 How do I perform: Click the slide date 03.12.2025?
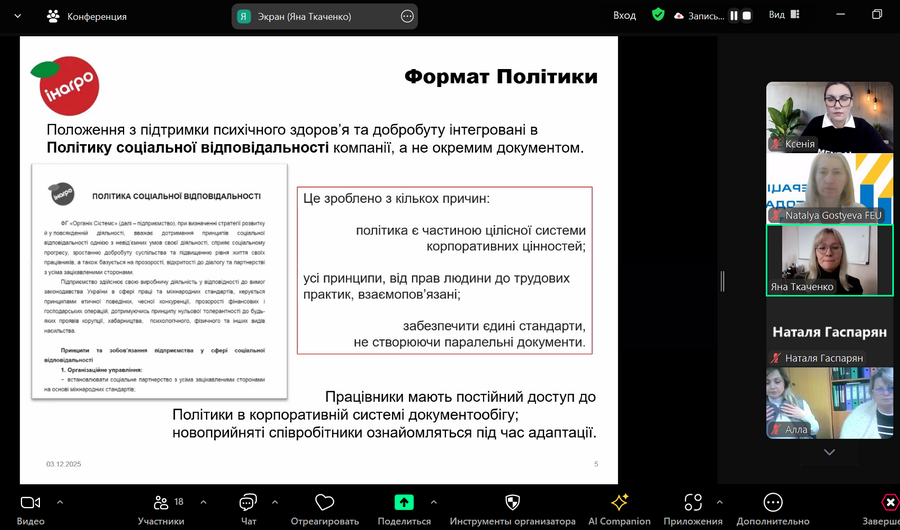tap(64, 464)
